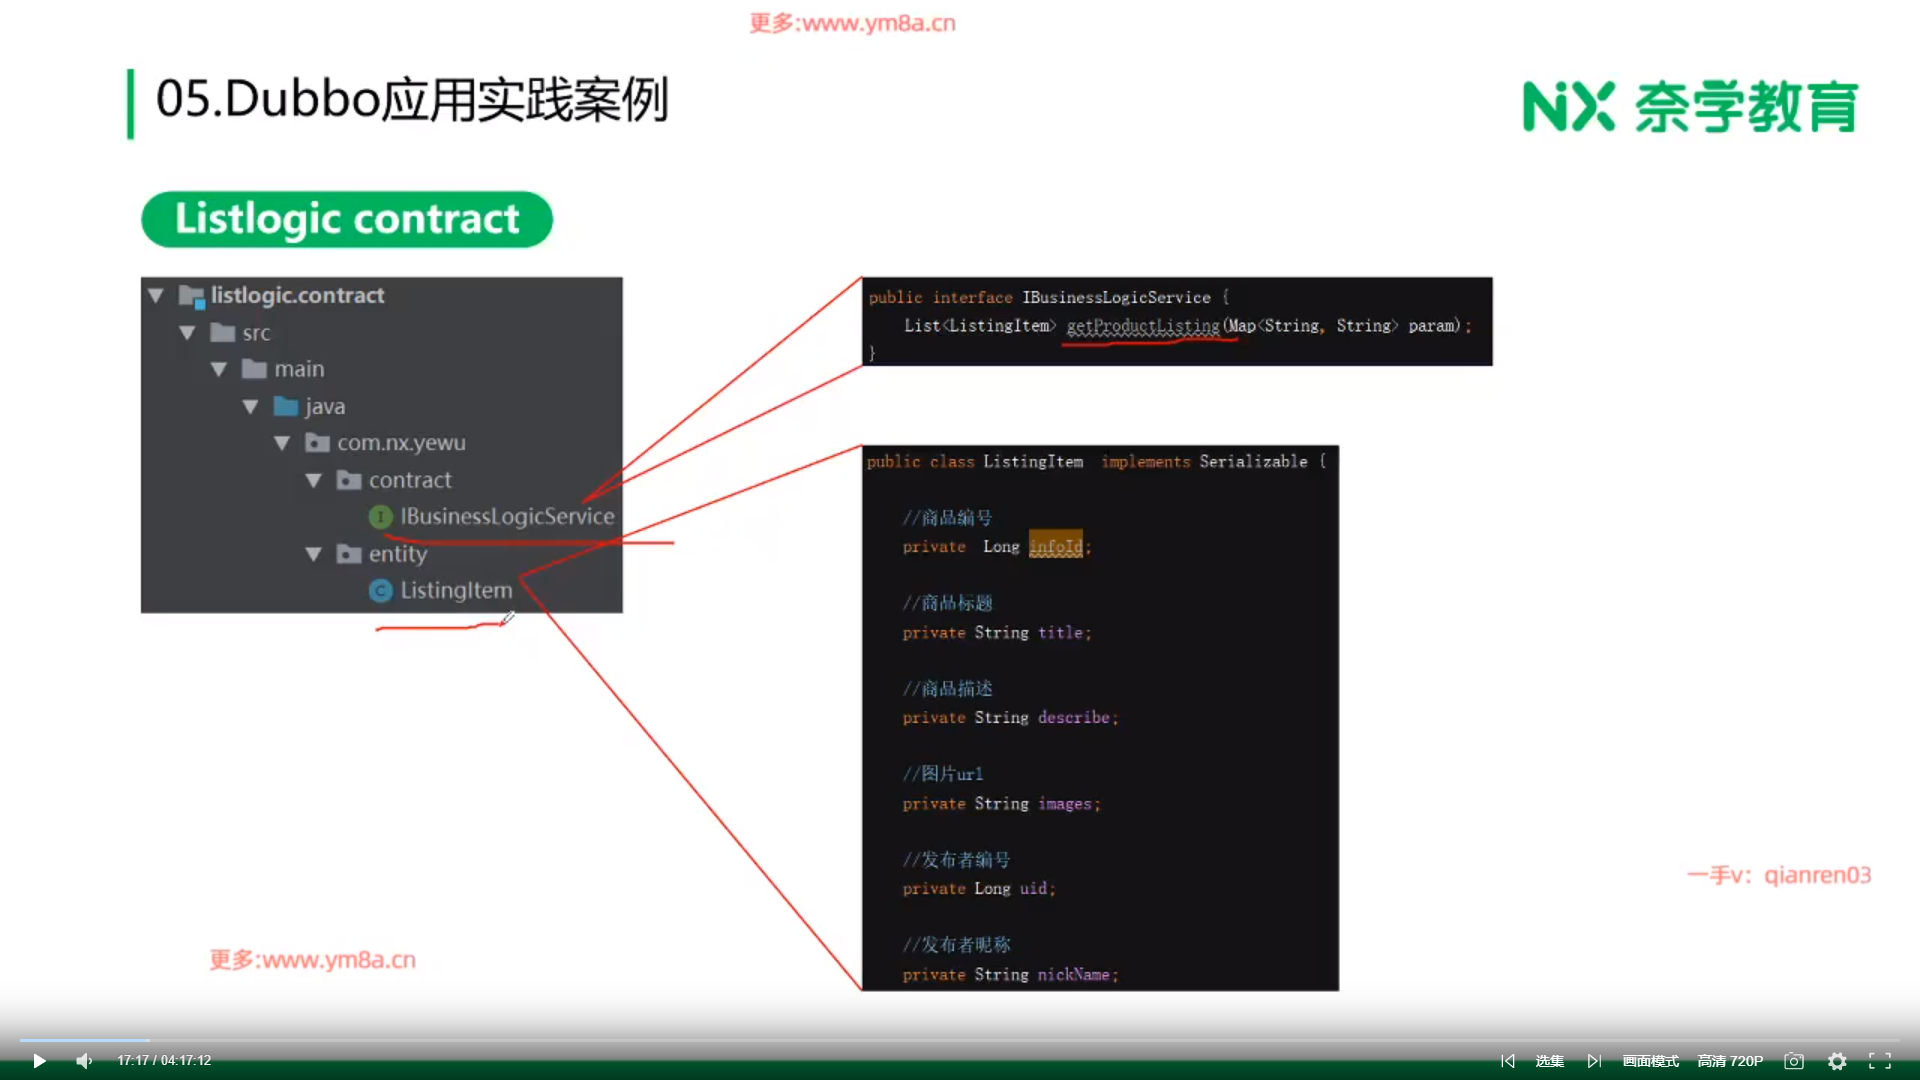Collapse the contract package arrow
This screenshot has width=1920, height=1080.
coord(313,481)
